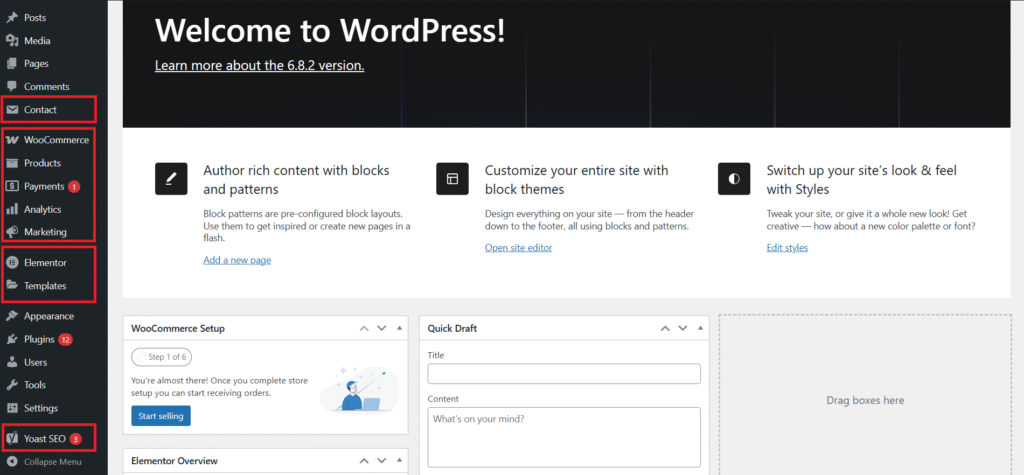Toggle Quick Draft panel collapse triangle
The height and width of the screenshot is (475, 1024).
click(x=701, y=328)
